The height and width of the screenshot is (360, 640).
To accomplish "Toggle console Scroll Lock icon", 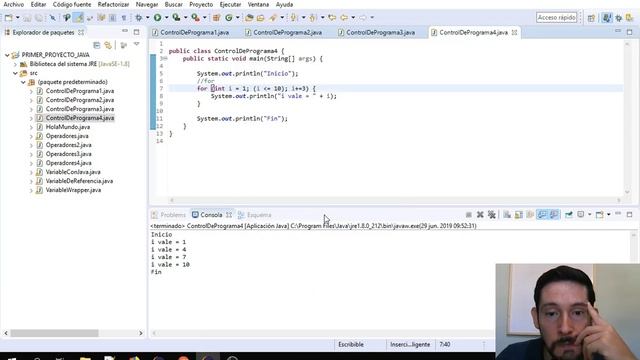I will pyautogui.click(x=518, y=215).
